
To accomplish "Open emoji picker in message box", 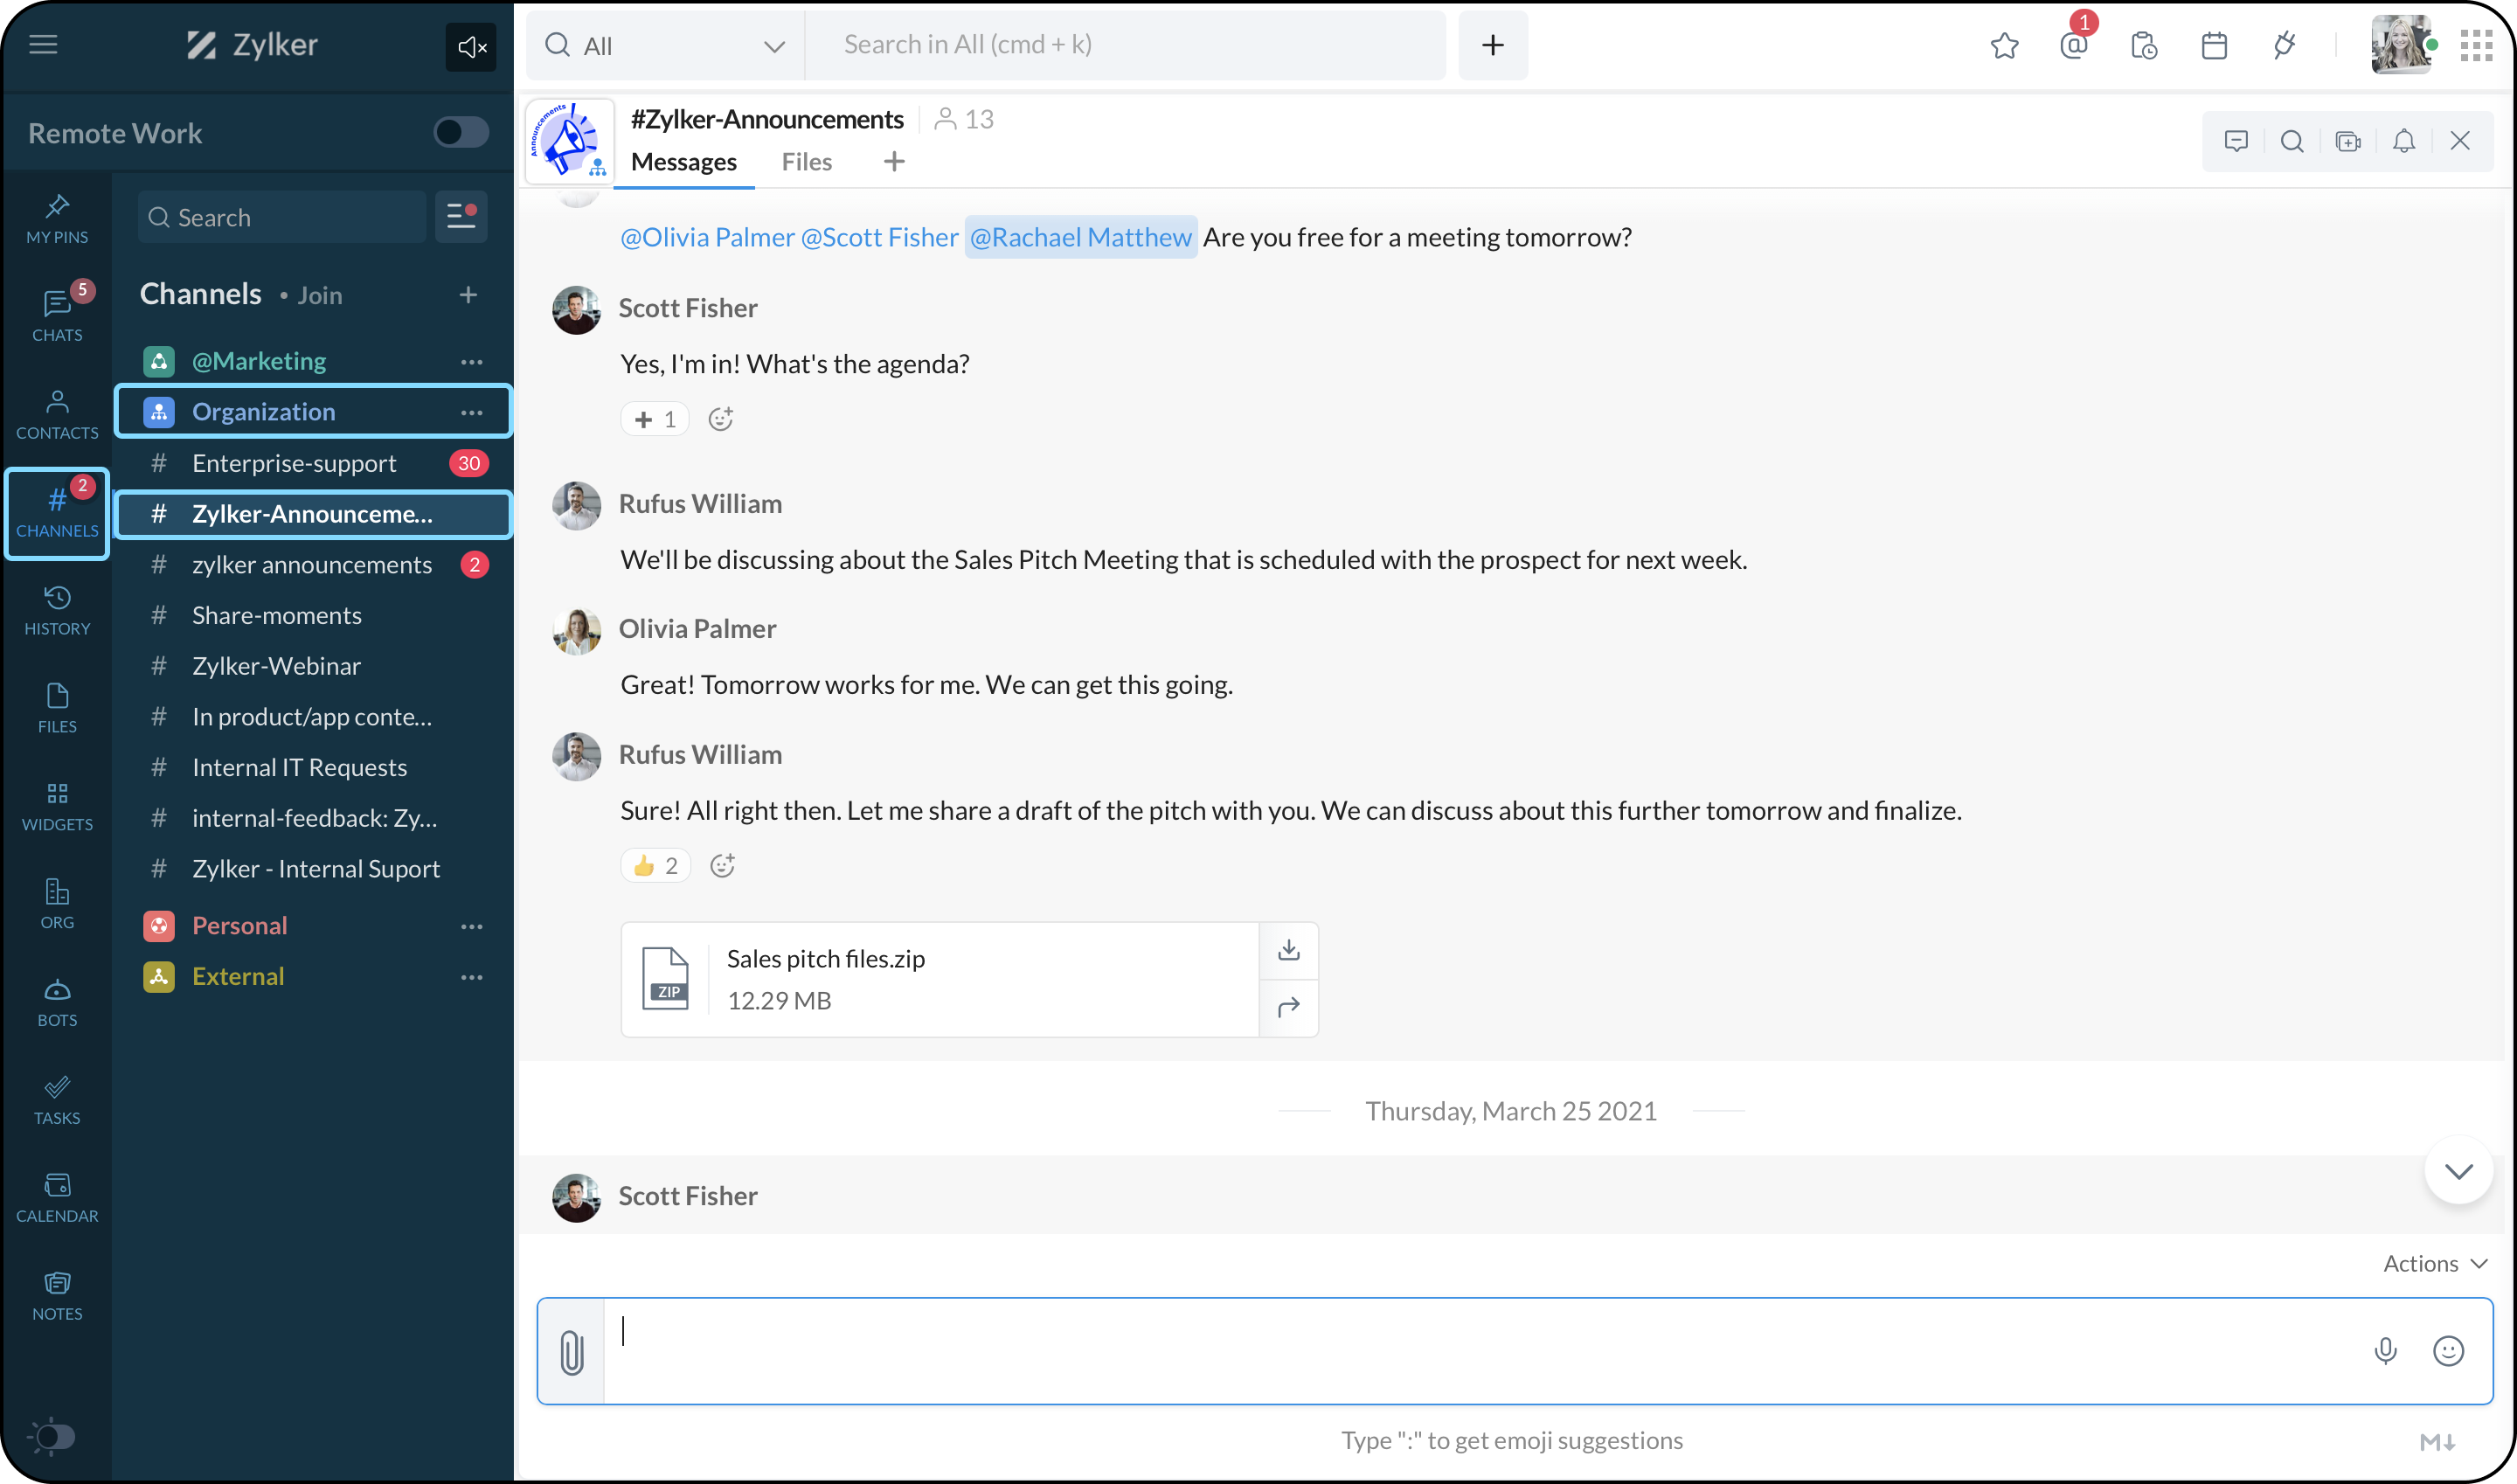I will [x=2448, y=1351].
